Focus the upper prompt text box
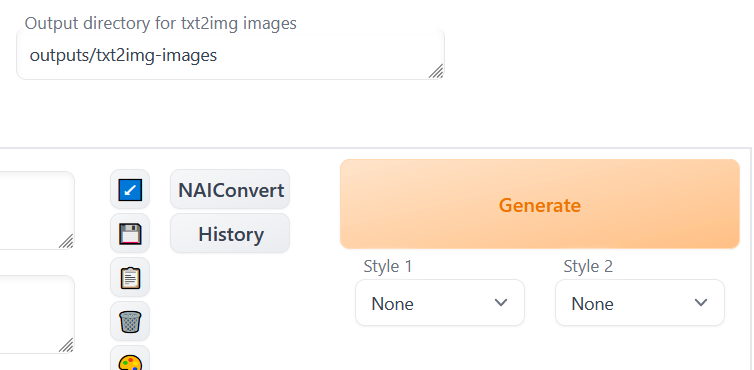This screenshot has width=754, height=370. click(37, 210)
